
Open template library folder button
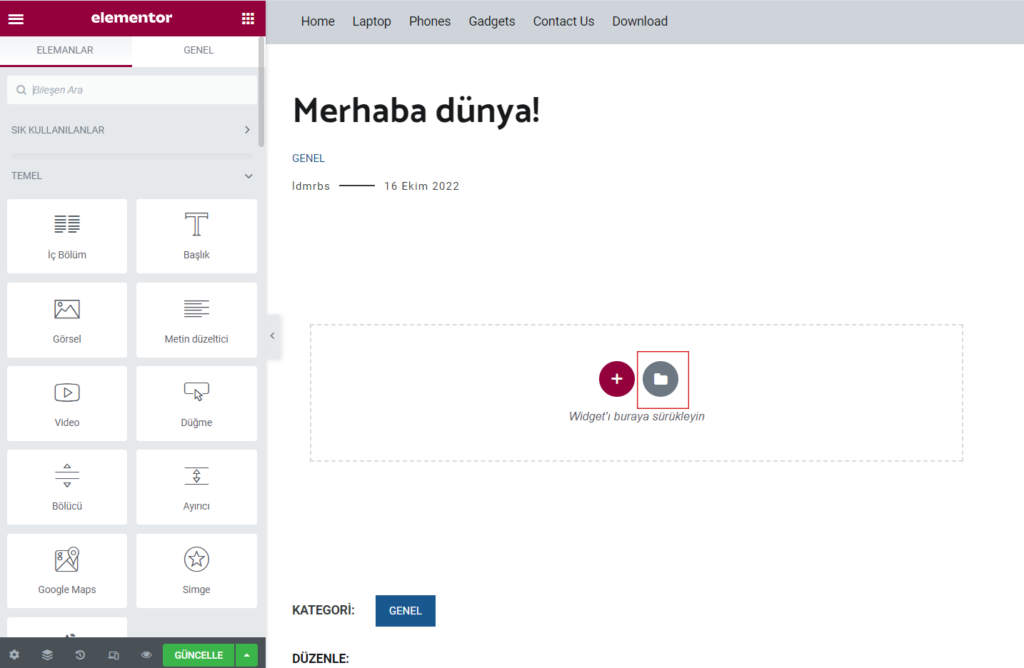click(x=661, y=379)
